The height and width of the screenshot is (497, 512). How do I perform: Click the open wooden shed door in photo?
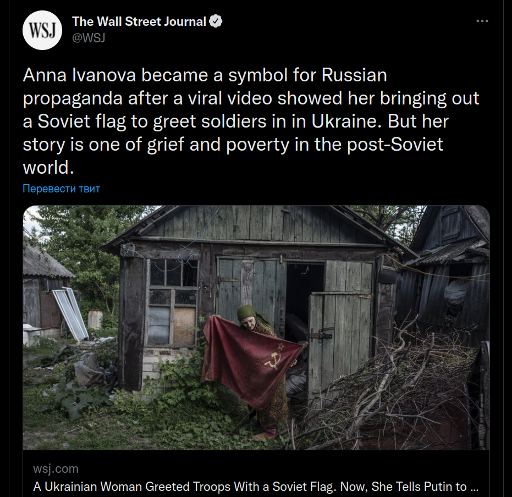(x=340, y=343)
